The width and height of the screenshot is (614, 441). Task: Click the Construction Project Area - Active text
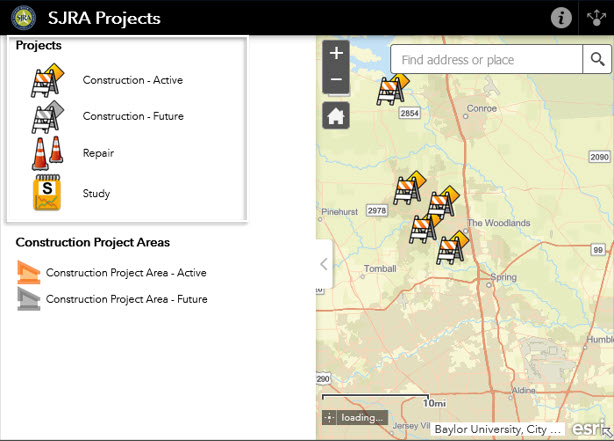pyautogui.click(x=126, y=273)
